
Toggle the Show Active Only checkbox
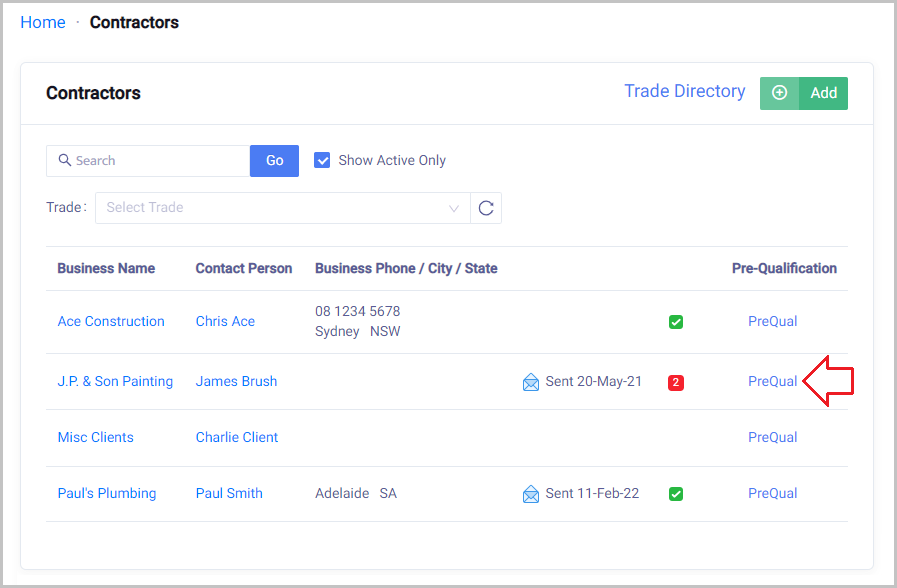pos(322,160)
